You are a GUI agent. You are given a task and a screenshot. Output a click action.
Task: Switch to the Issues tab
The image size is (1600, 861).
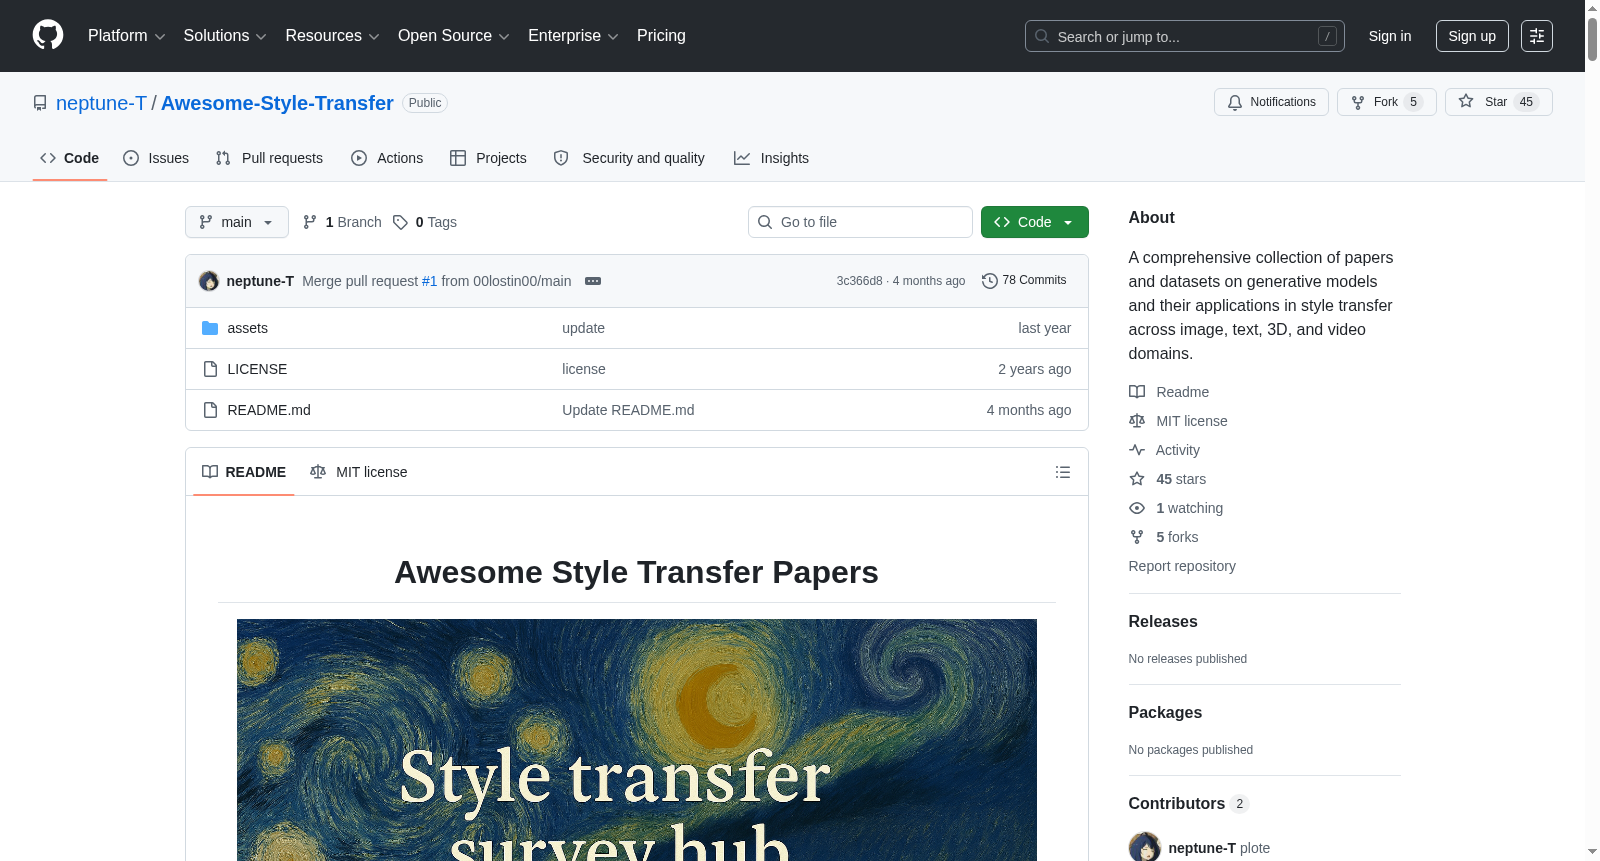point(156,158)
